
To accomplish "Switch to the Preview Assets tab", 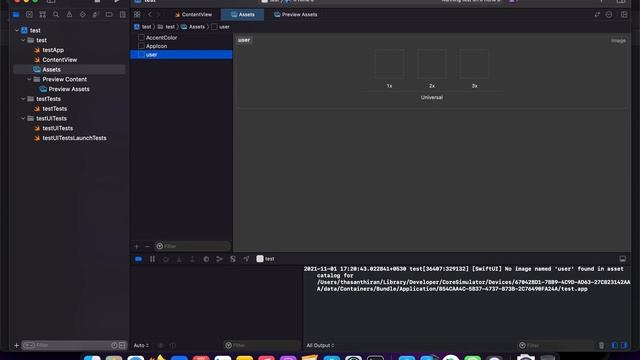I will [296, 15].
